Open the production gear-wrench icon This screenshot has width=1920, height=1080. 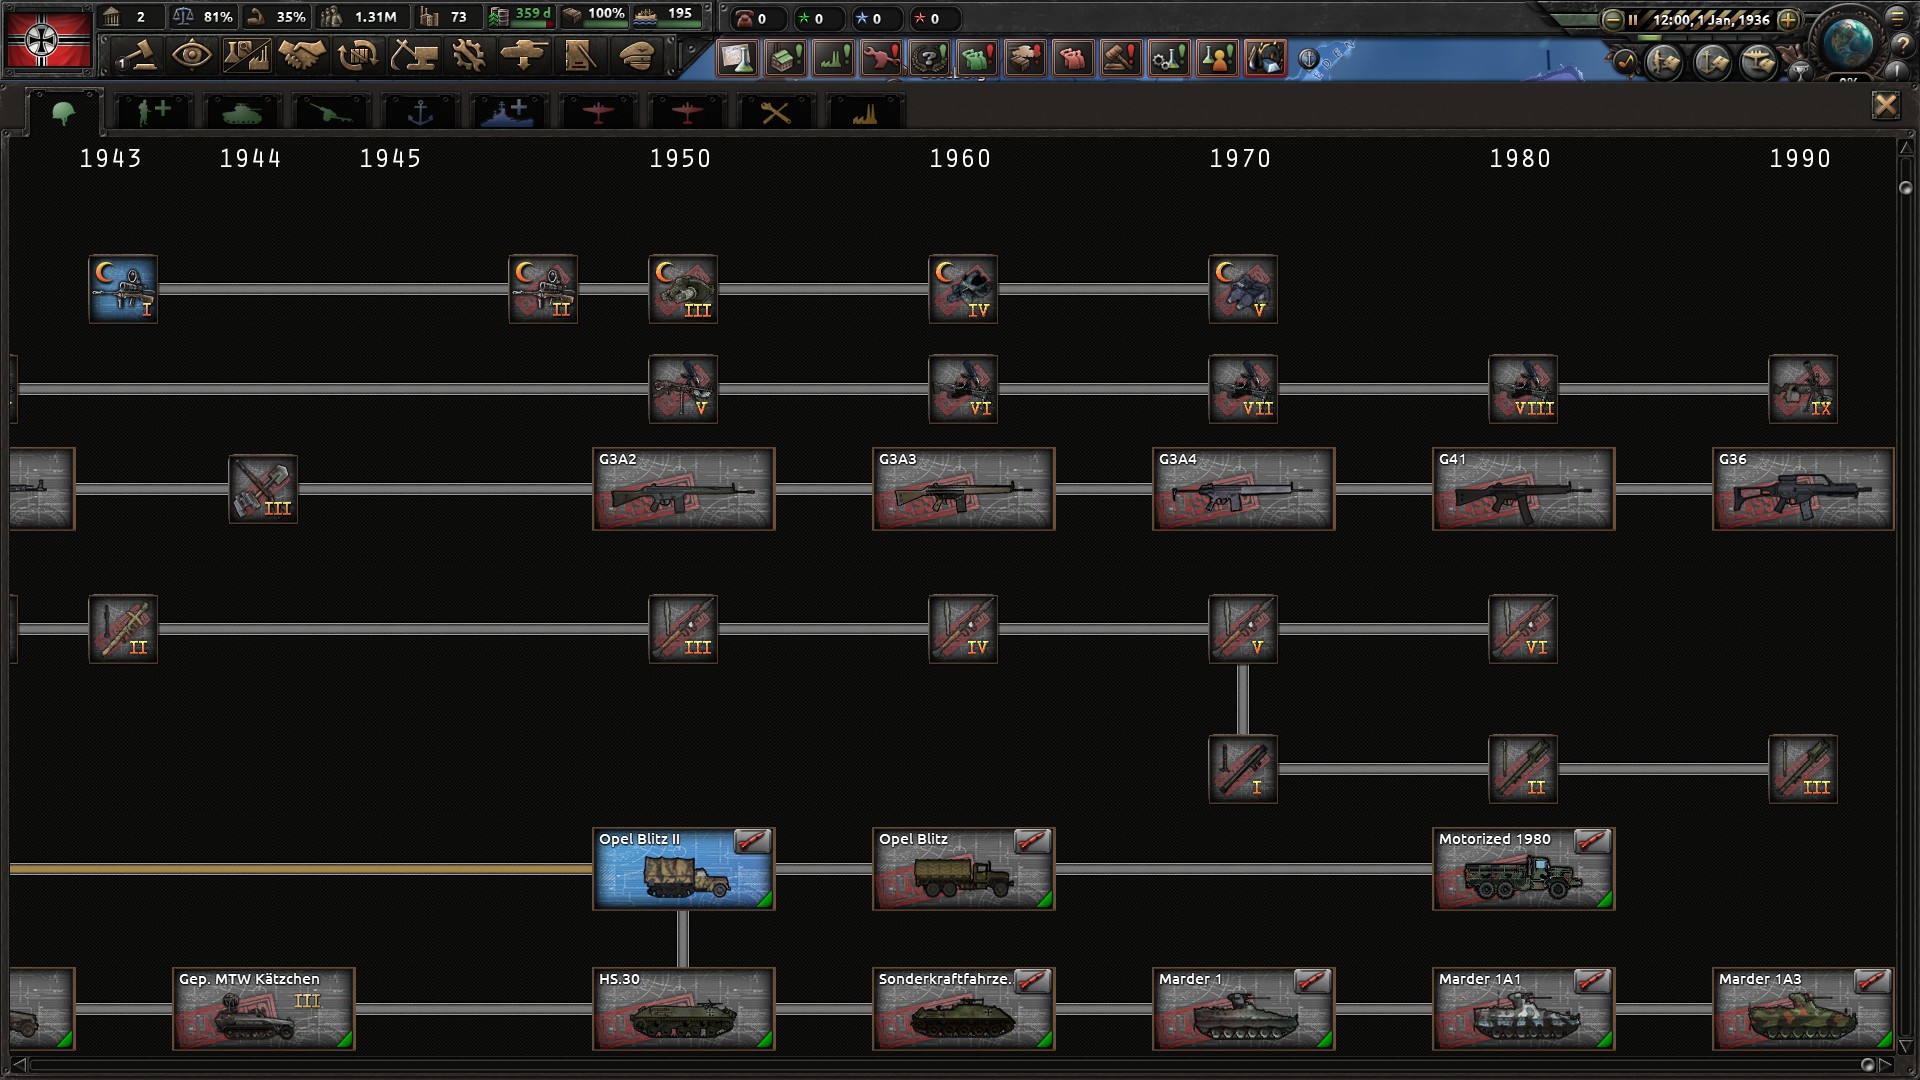(x=468, y=56)
